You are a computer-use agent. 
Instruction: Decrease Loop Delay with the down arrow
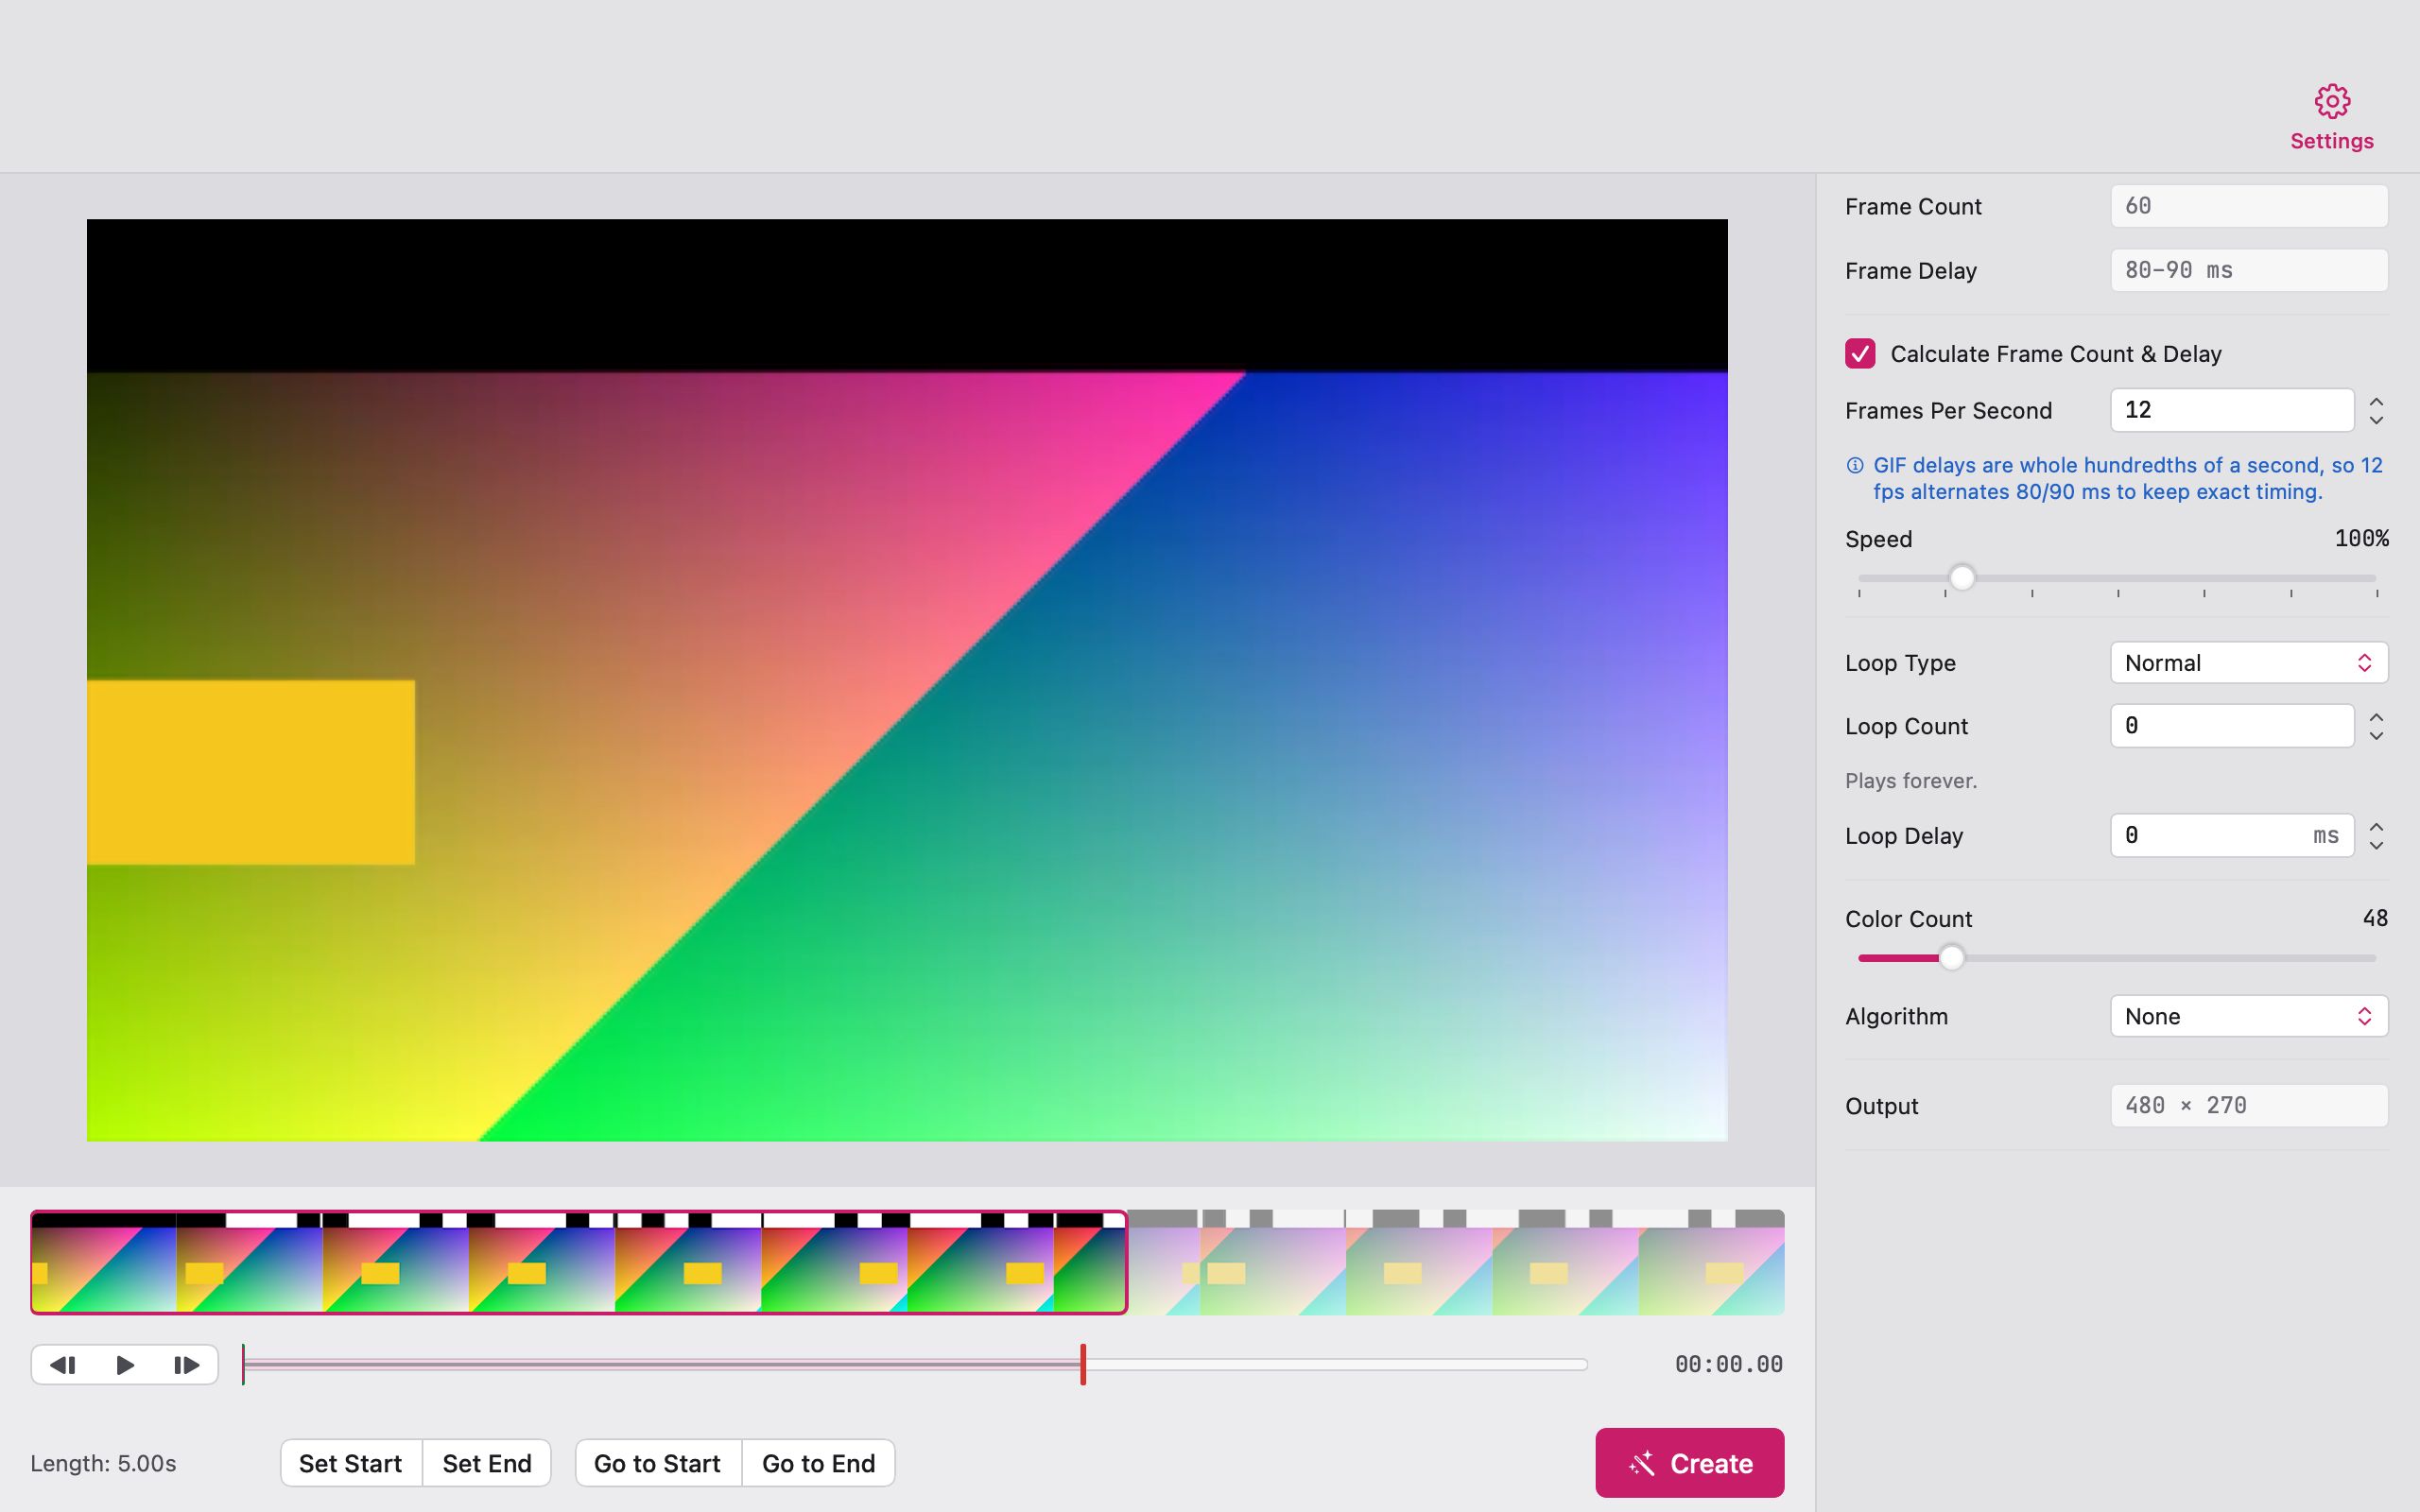(x=2377, y=845)
